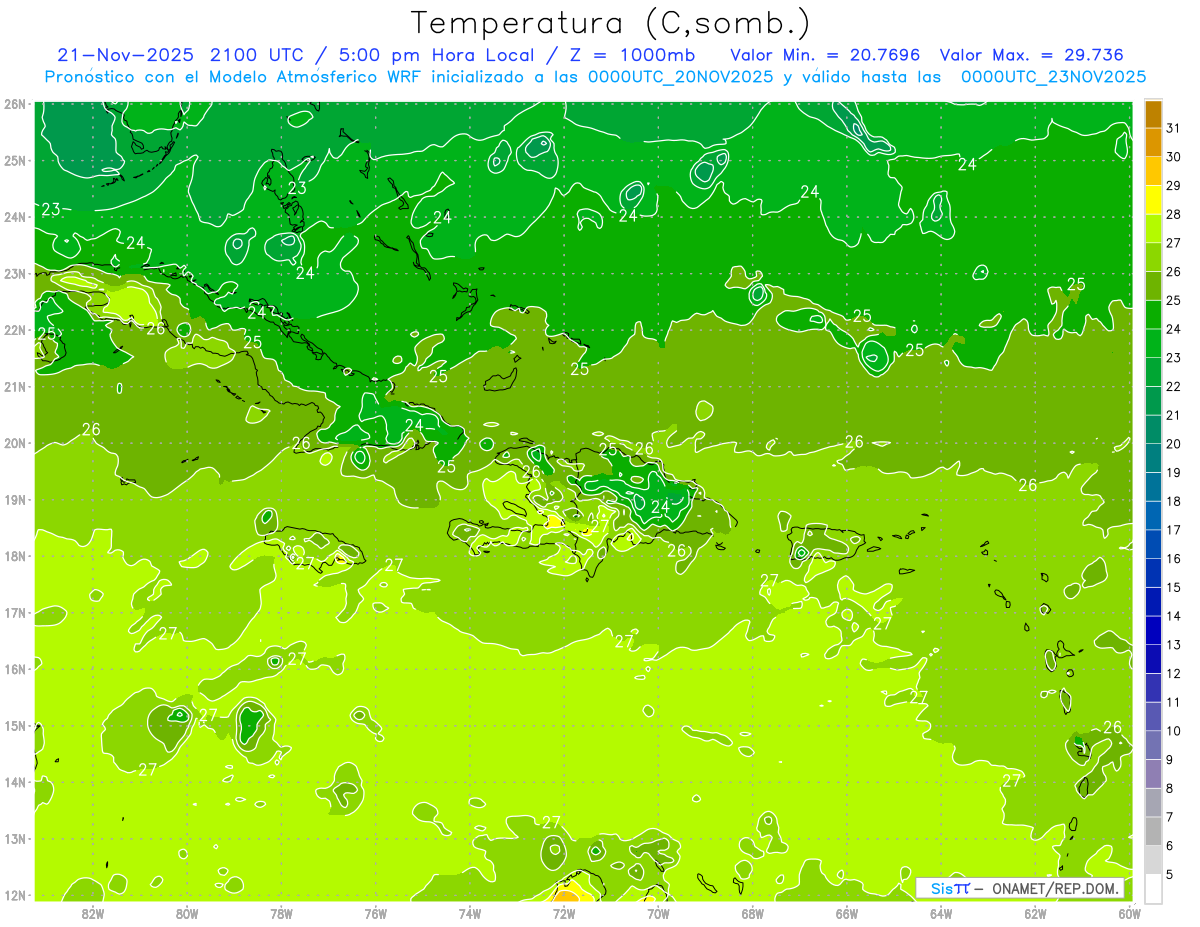
Task: Click the color scale label "12"
Action: pos(1173,673)
